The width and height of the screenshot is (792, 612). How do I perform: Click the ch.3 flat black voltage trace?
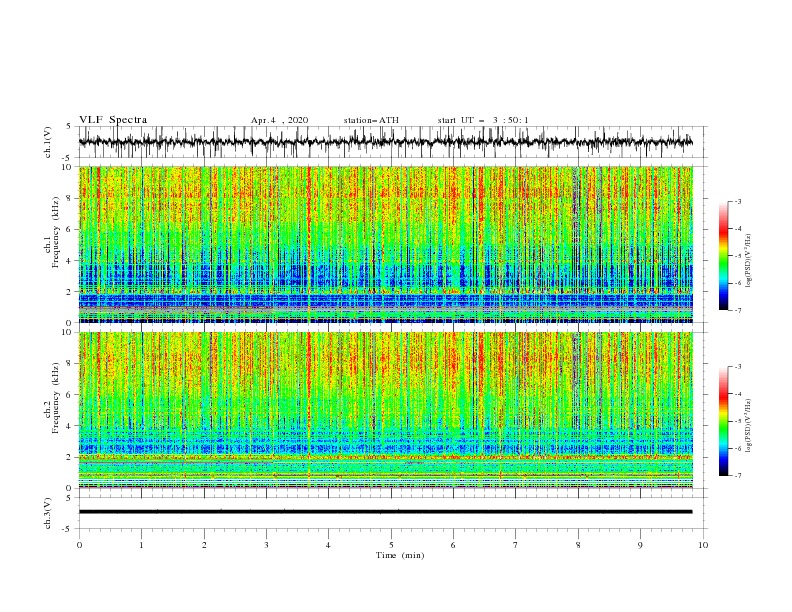[x=385, y=512]
